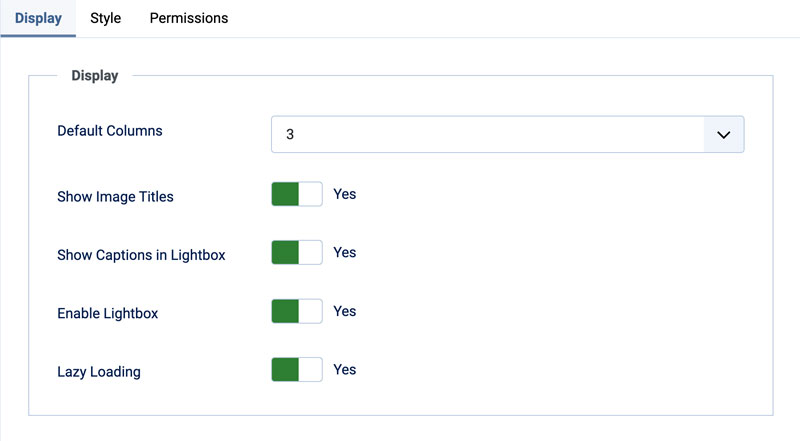Click the Yes text beside Enable Lightbox
This screenshot has width=800, height=441.
pos(345,312)
